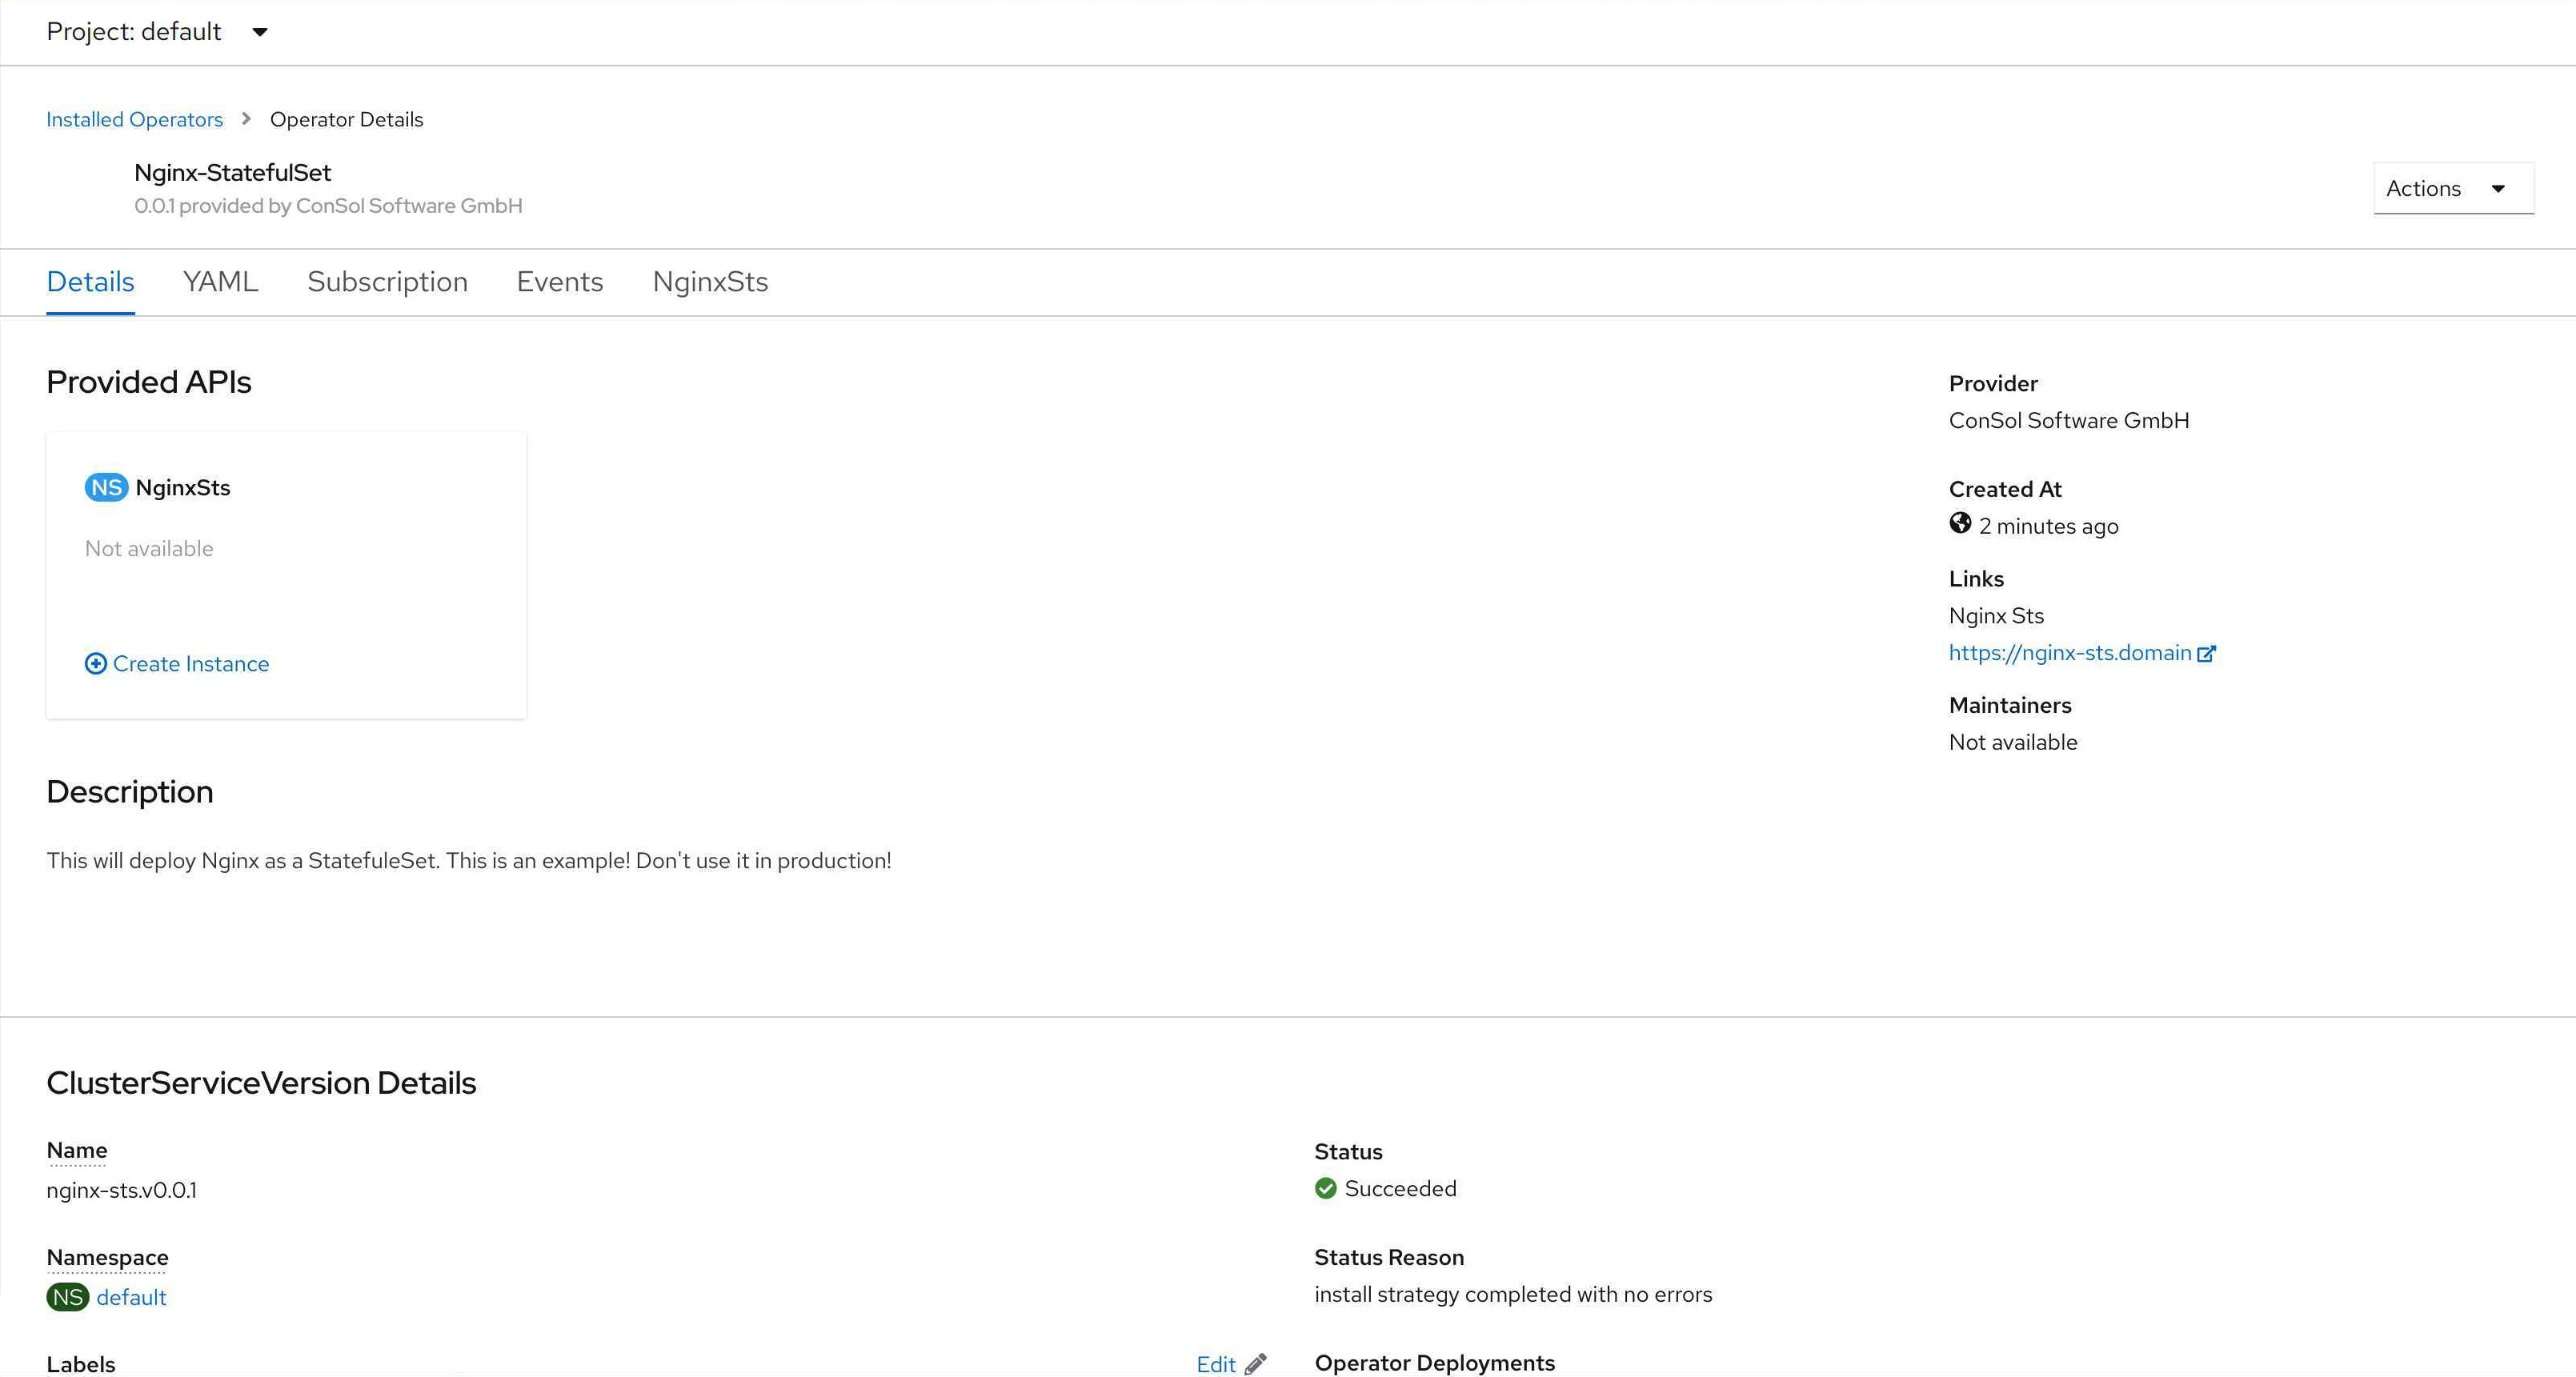Viewport: 2576px width, 1377px height.
Task: Go to the Events tab
Action: 559,282
